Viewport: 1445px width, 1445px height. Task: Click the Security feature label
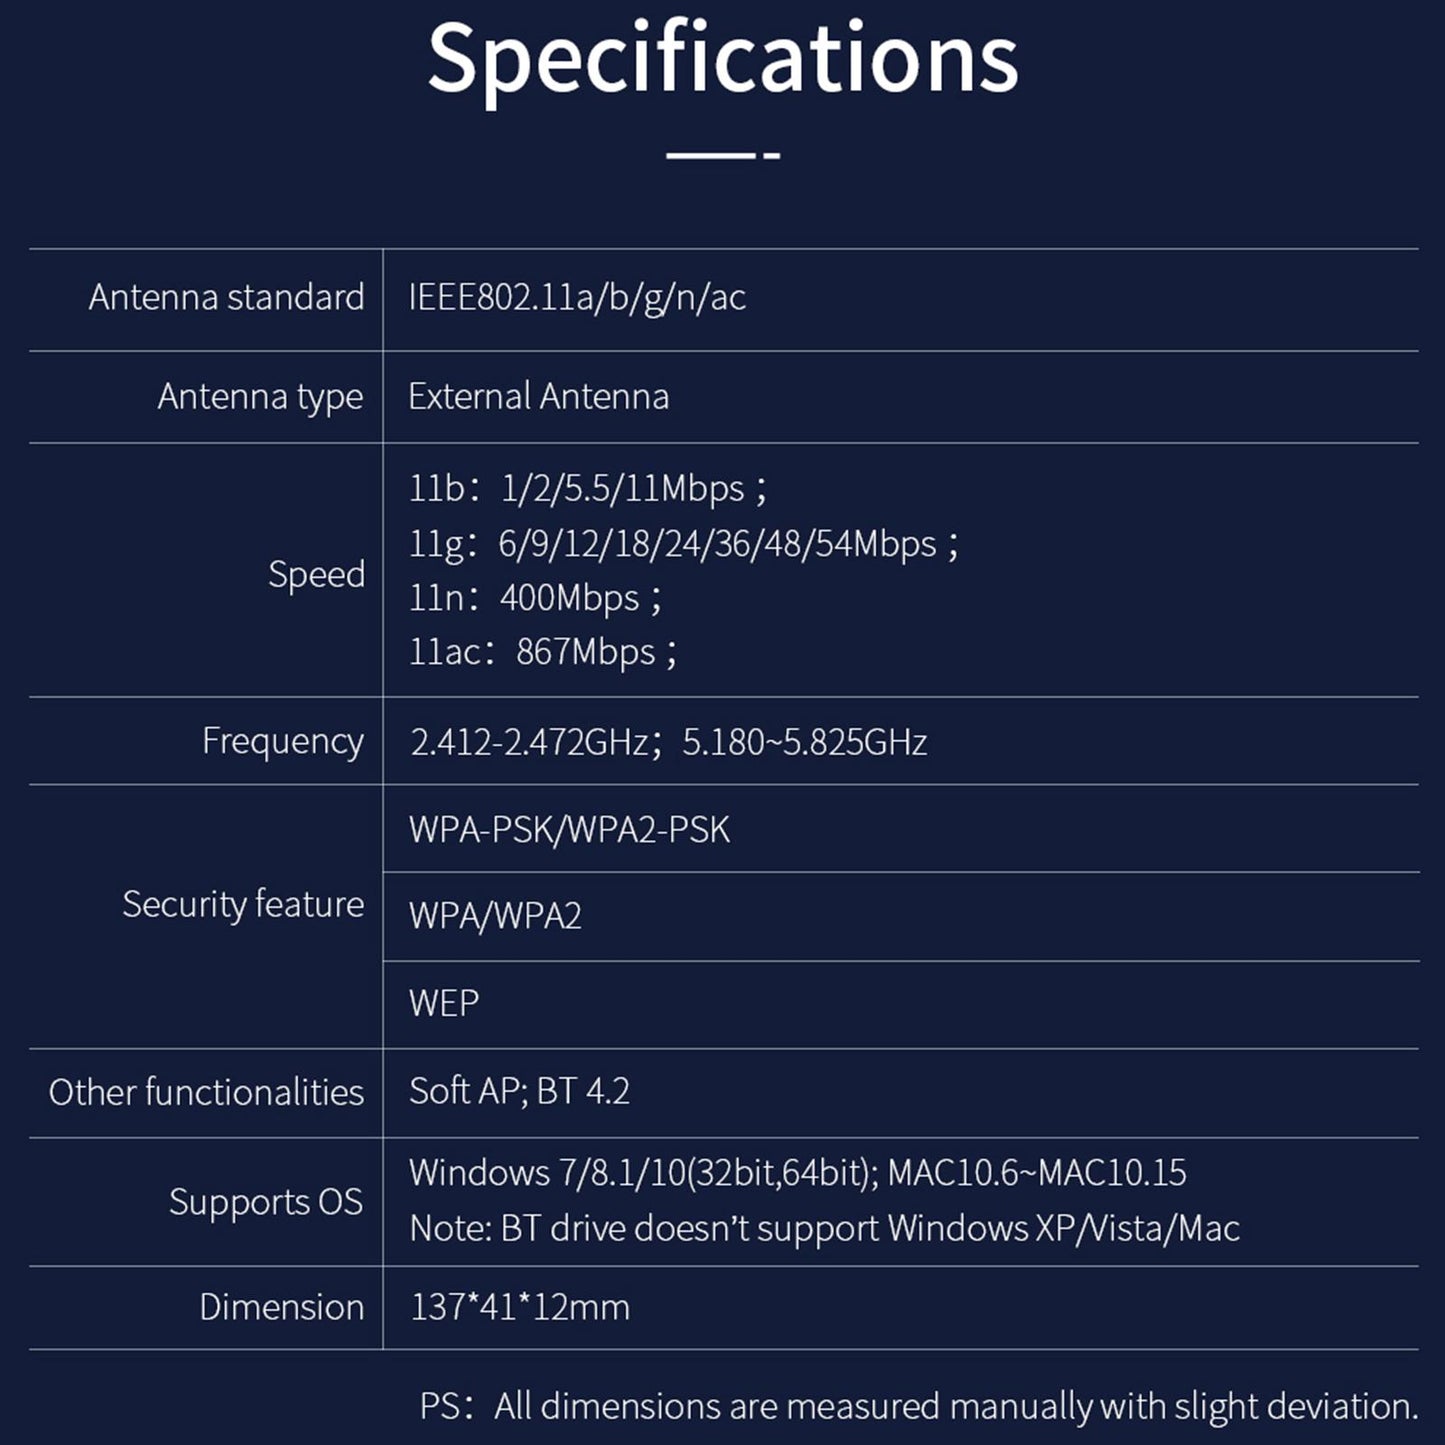pyautogui.click(x=243, y=904)
